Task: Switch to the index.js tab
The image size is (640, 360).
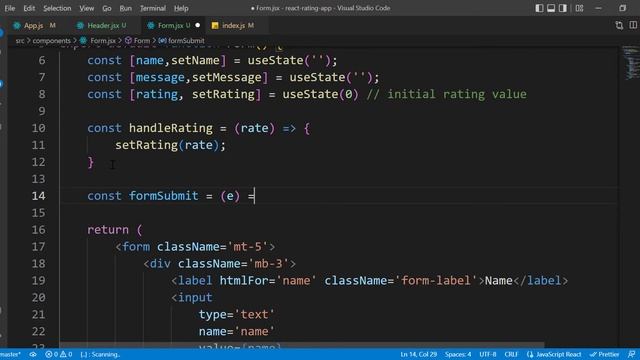Action: coord(233,25)
